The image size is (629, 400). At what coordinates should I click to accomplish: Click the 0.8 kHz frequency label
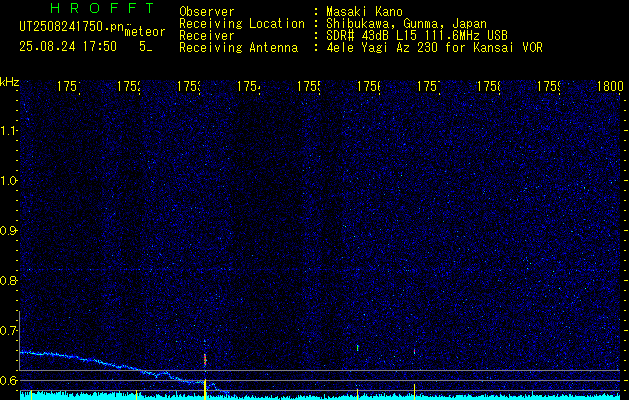click(x=8, y=280)
